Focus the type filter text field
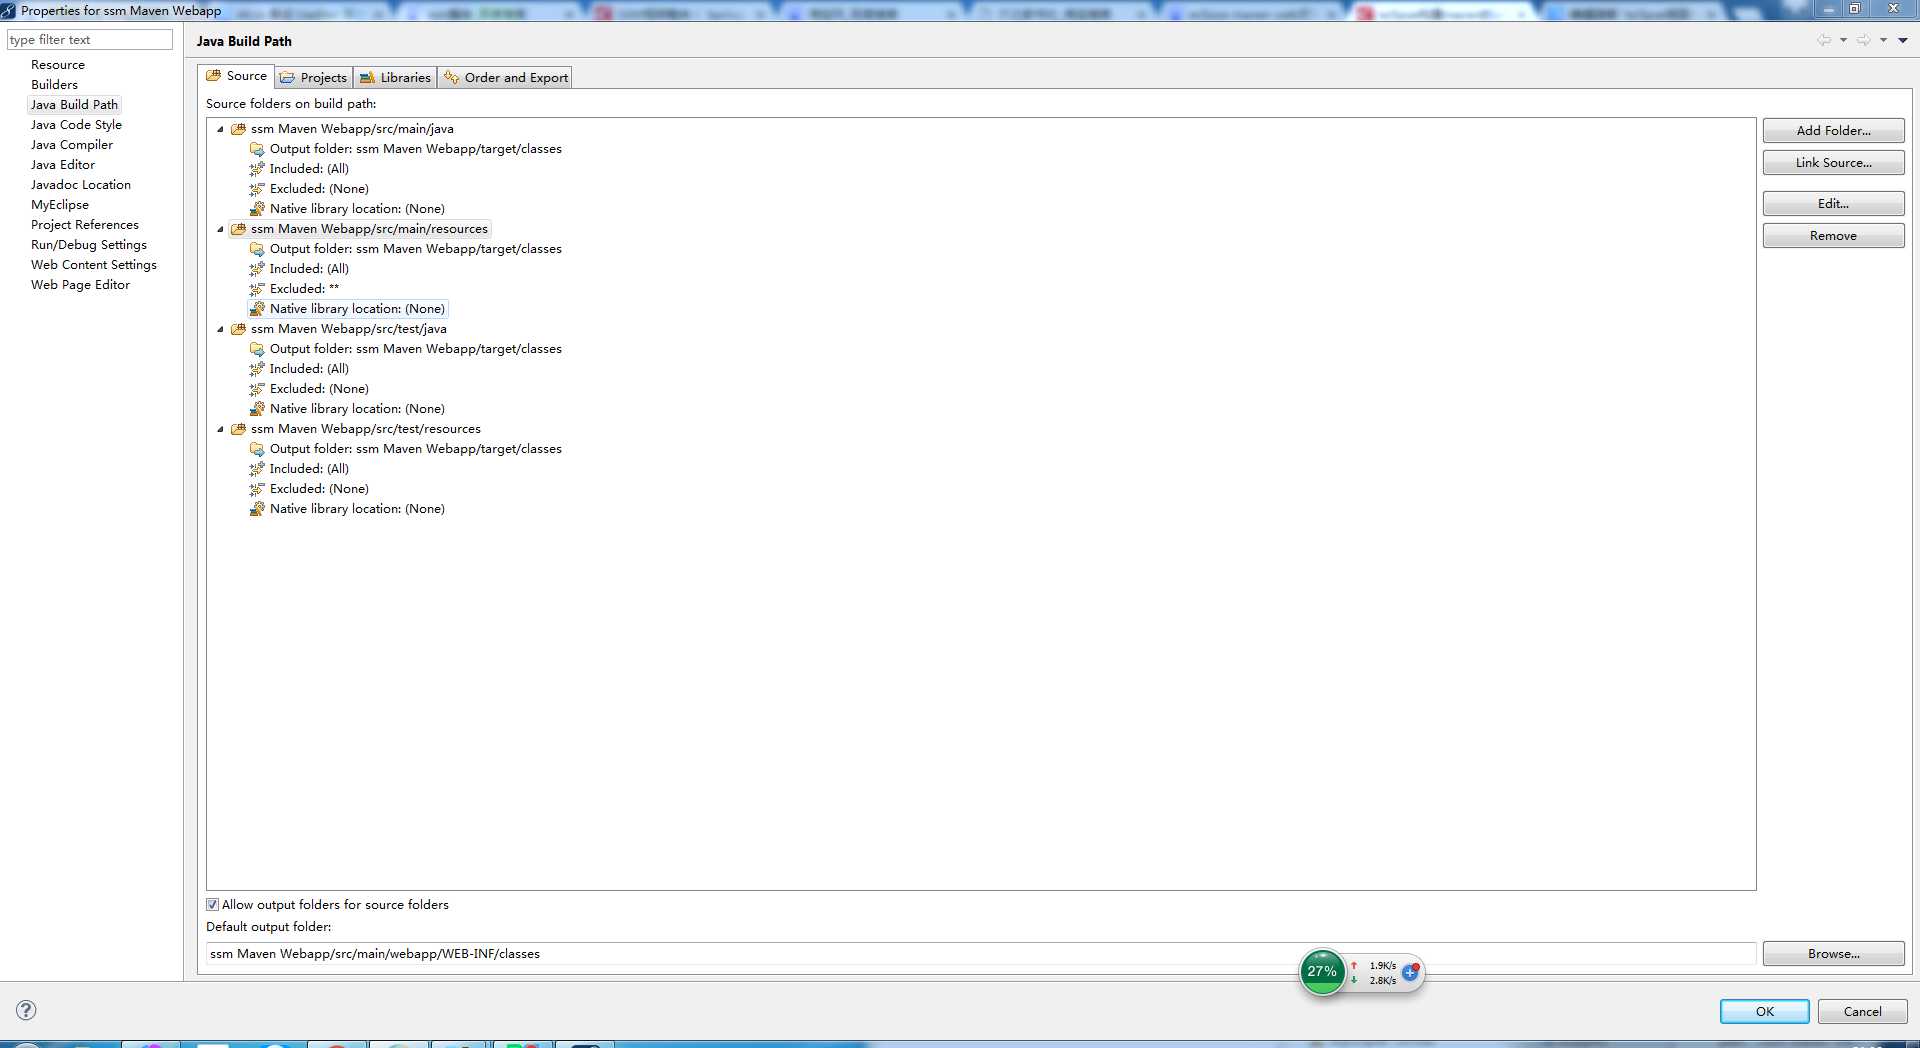This screenshot has height=1048, width=1920. pos(89,40)
